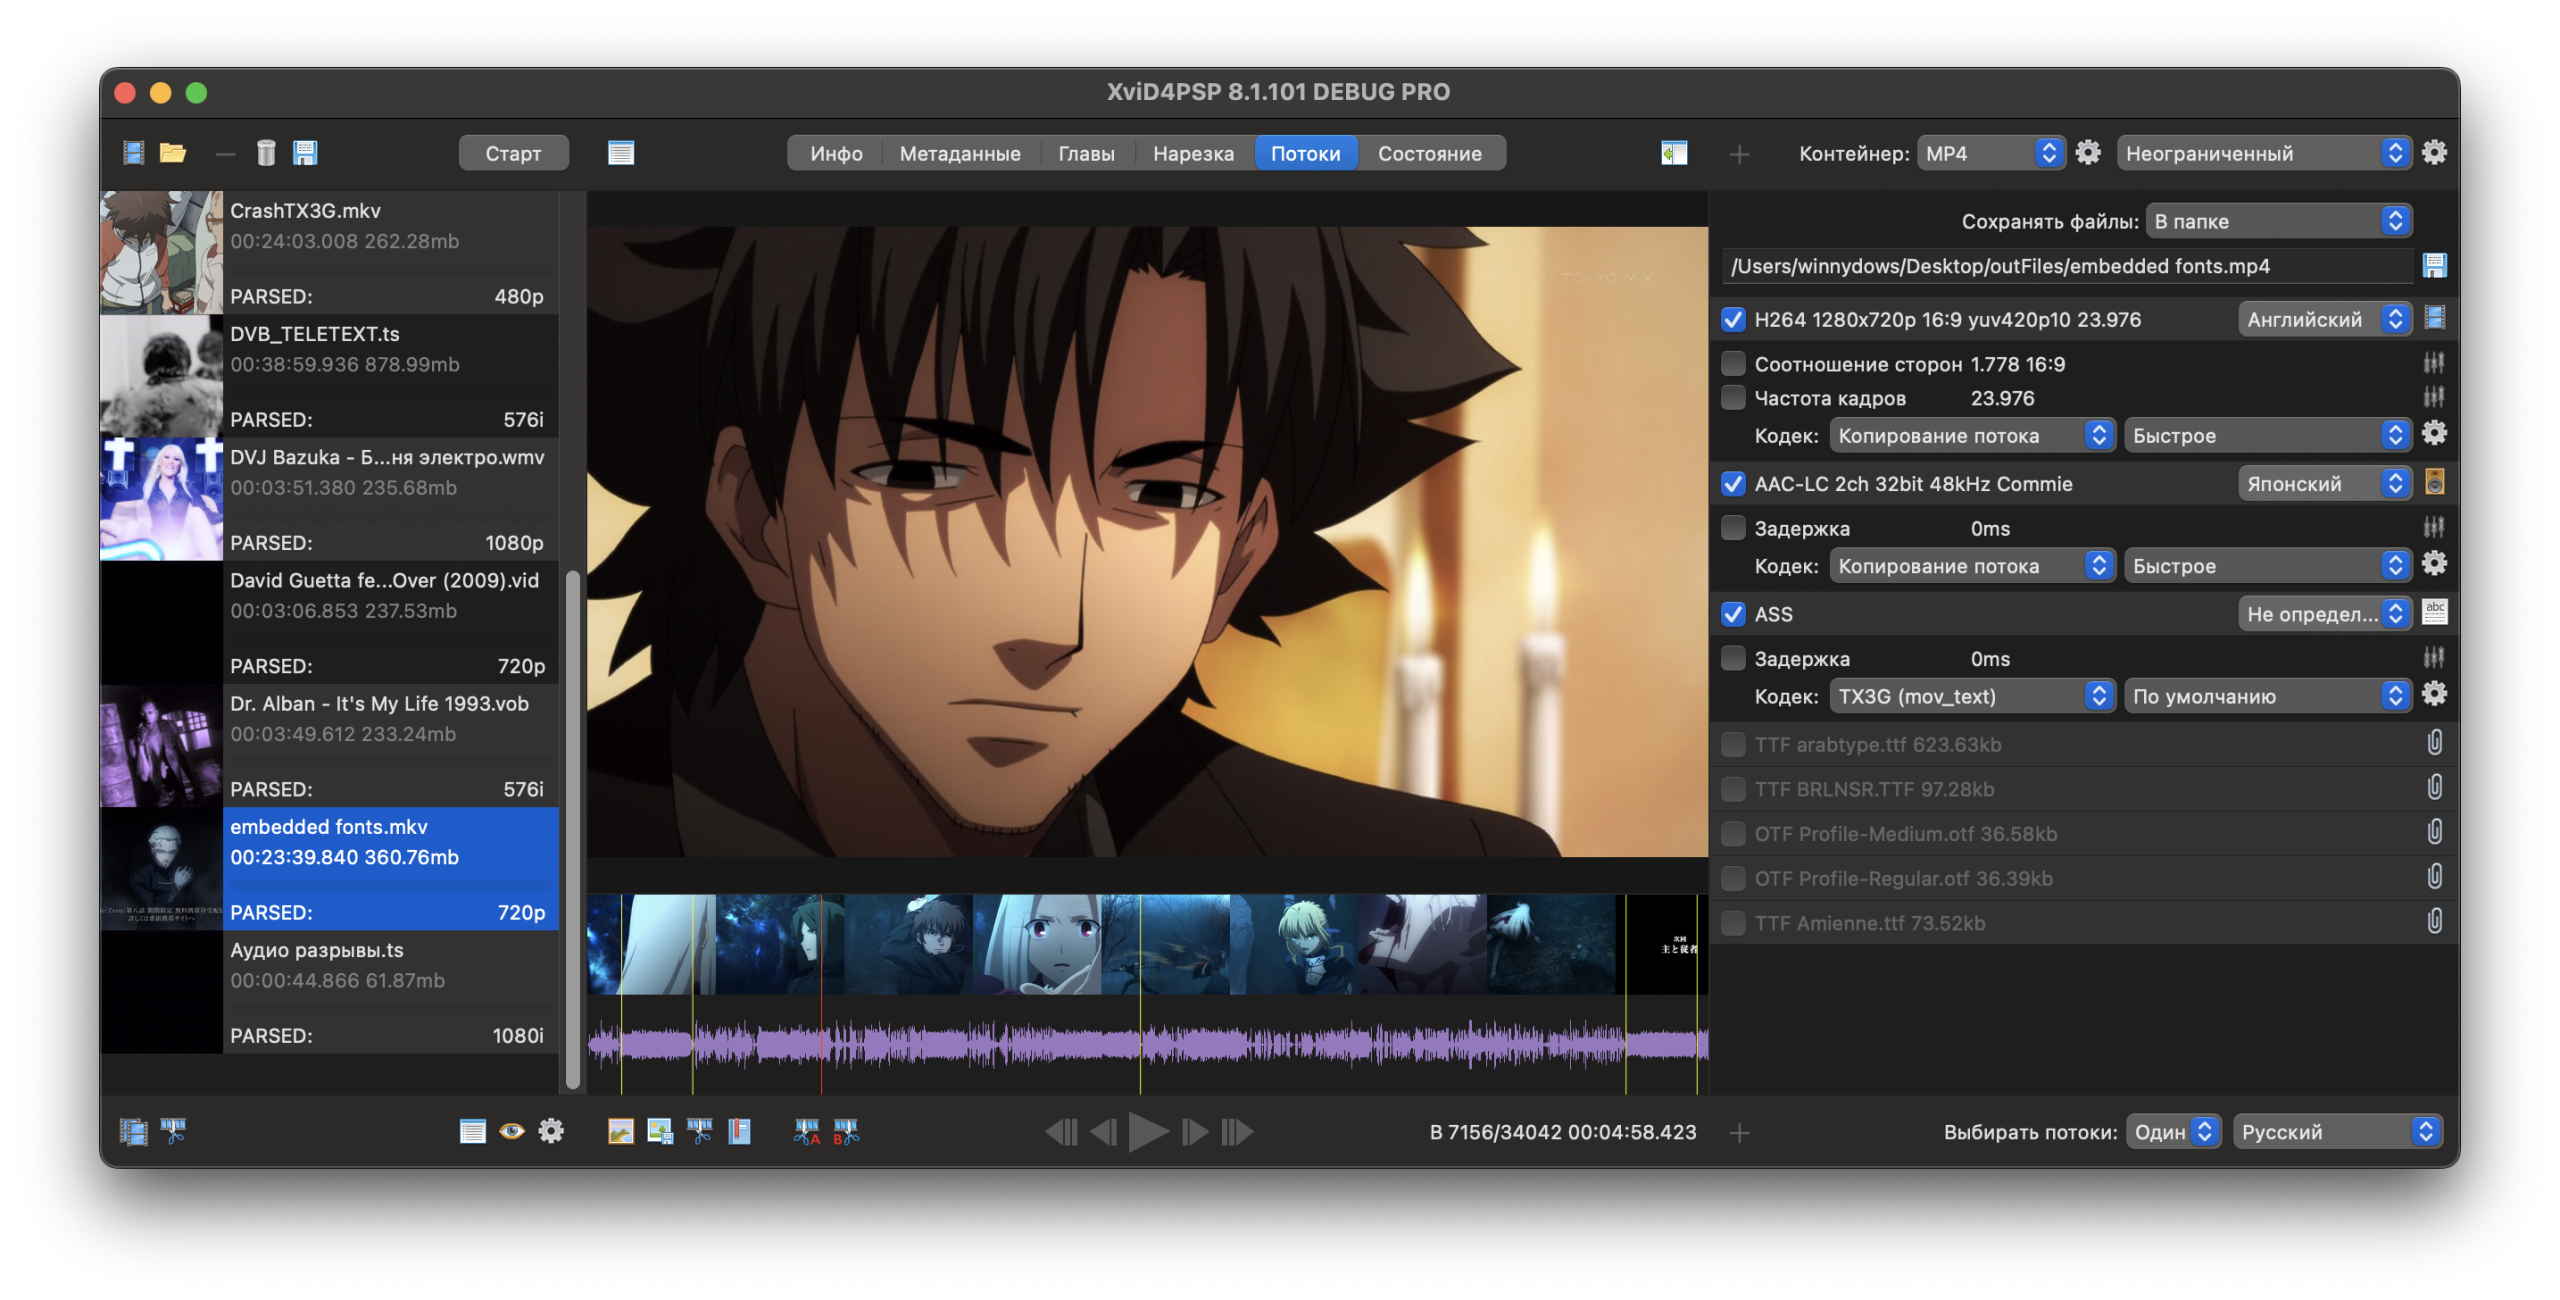Enable the Задержка checkbox under ASS
Image resolution: width=2560 pixels, height=1300 pixels.
pos(1733,658)
